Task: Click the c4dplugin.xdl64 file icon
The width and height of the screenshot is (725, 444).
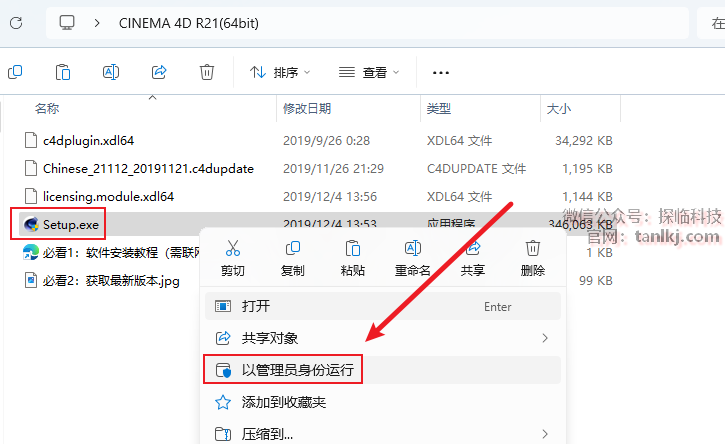Action: [31, 141]
